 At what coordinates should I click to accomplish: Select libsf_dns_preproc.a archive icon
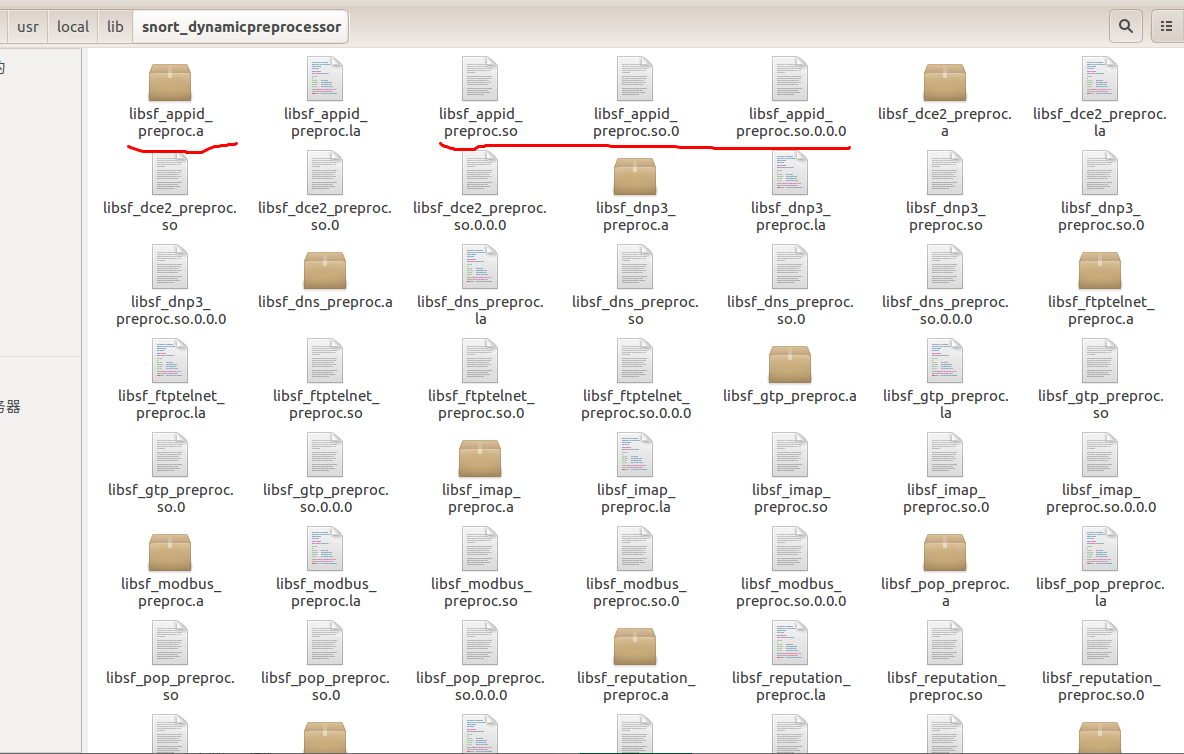(x=325, y=270)
